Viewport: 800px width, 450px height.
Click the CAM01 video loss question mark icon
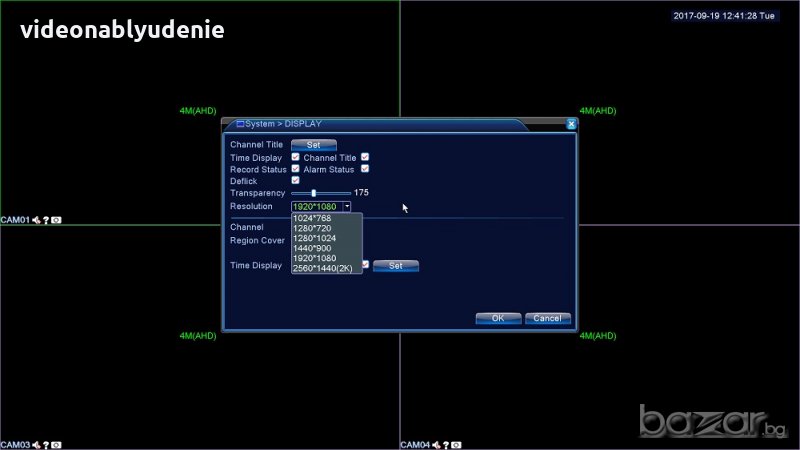point(46,219)
